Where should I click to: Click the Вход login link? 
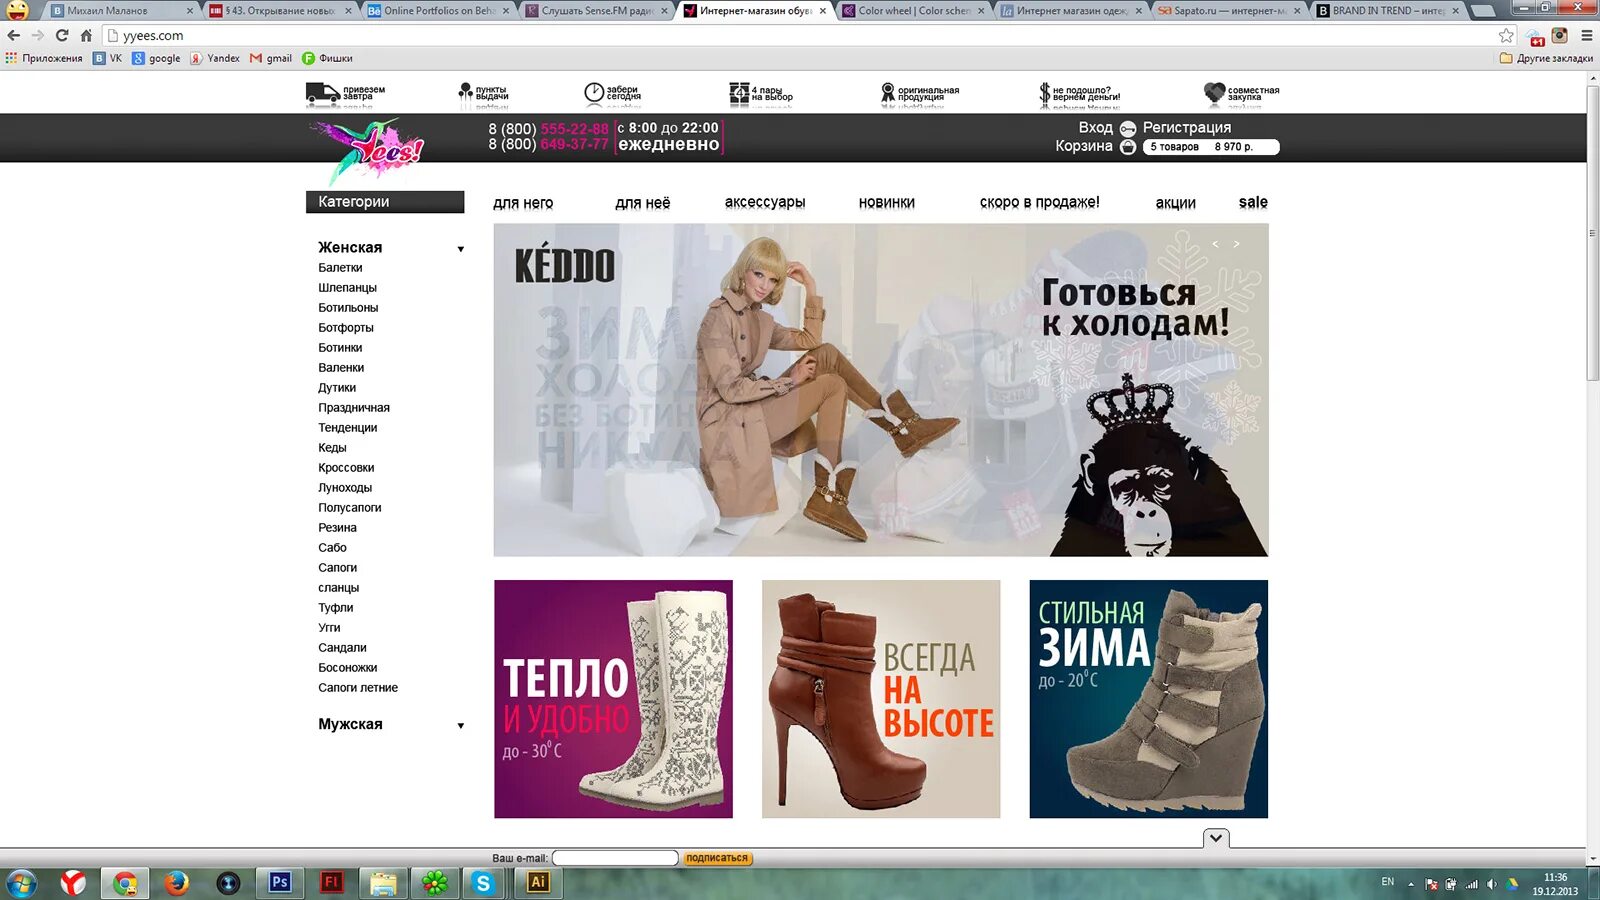tap(1096, 128)
